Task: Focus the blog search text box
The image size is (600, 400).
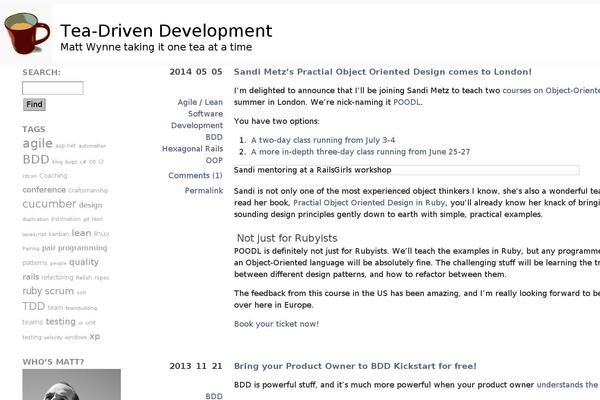Action: [53, 88]
